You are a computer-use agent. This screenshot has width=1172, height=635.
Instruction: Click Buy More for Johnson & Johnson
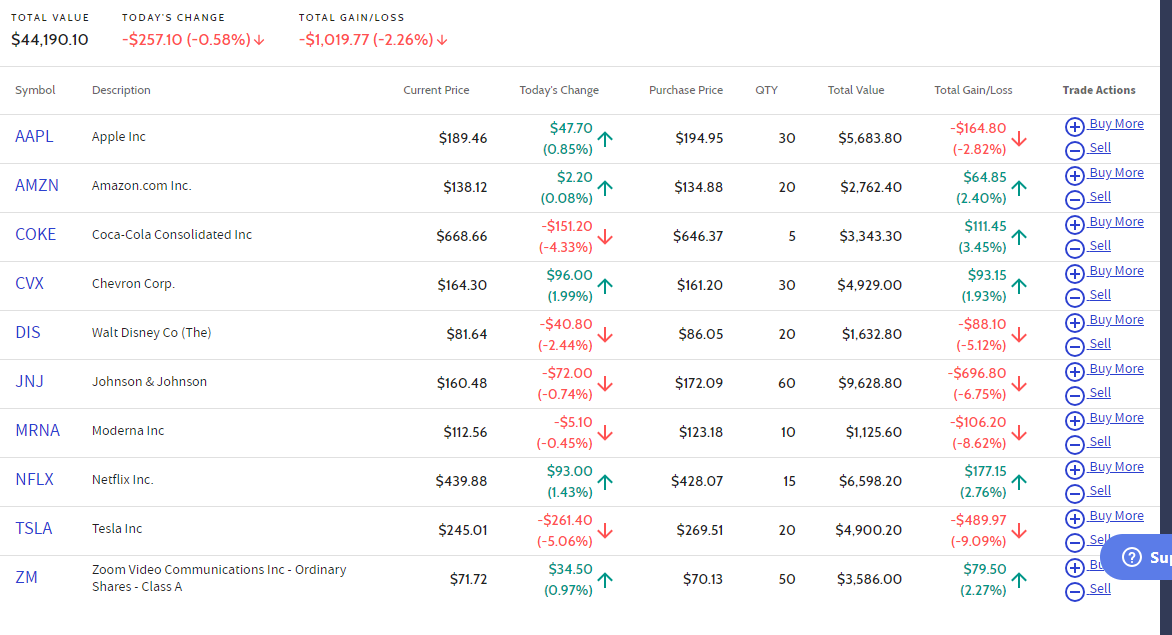click(1116, 369)
